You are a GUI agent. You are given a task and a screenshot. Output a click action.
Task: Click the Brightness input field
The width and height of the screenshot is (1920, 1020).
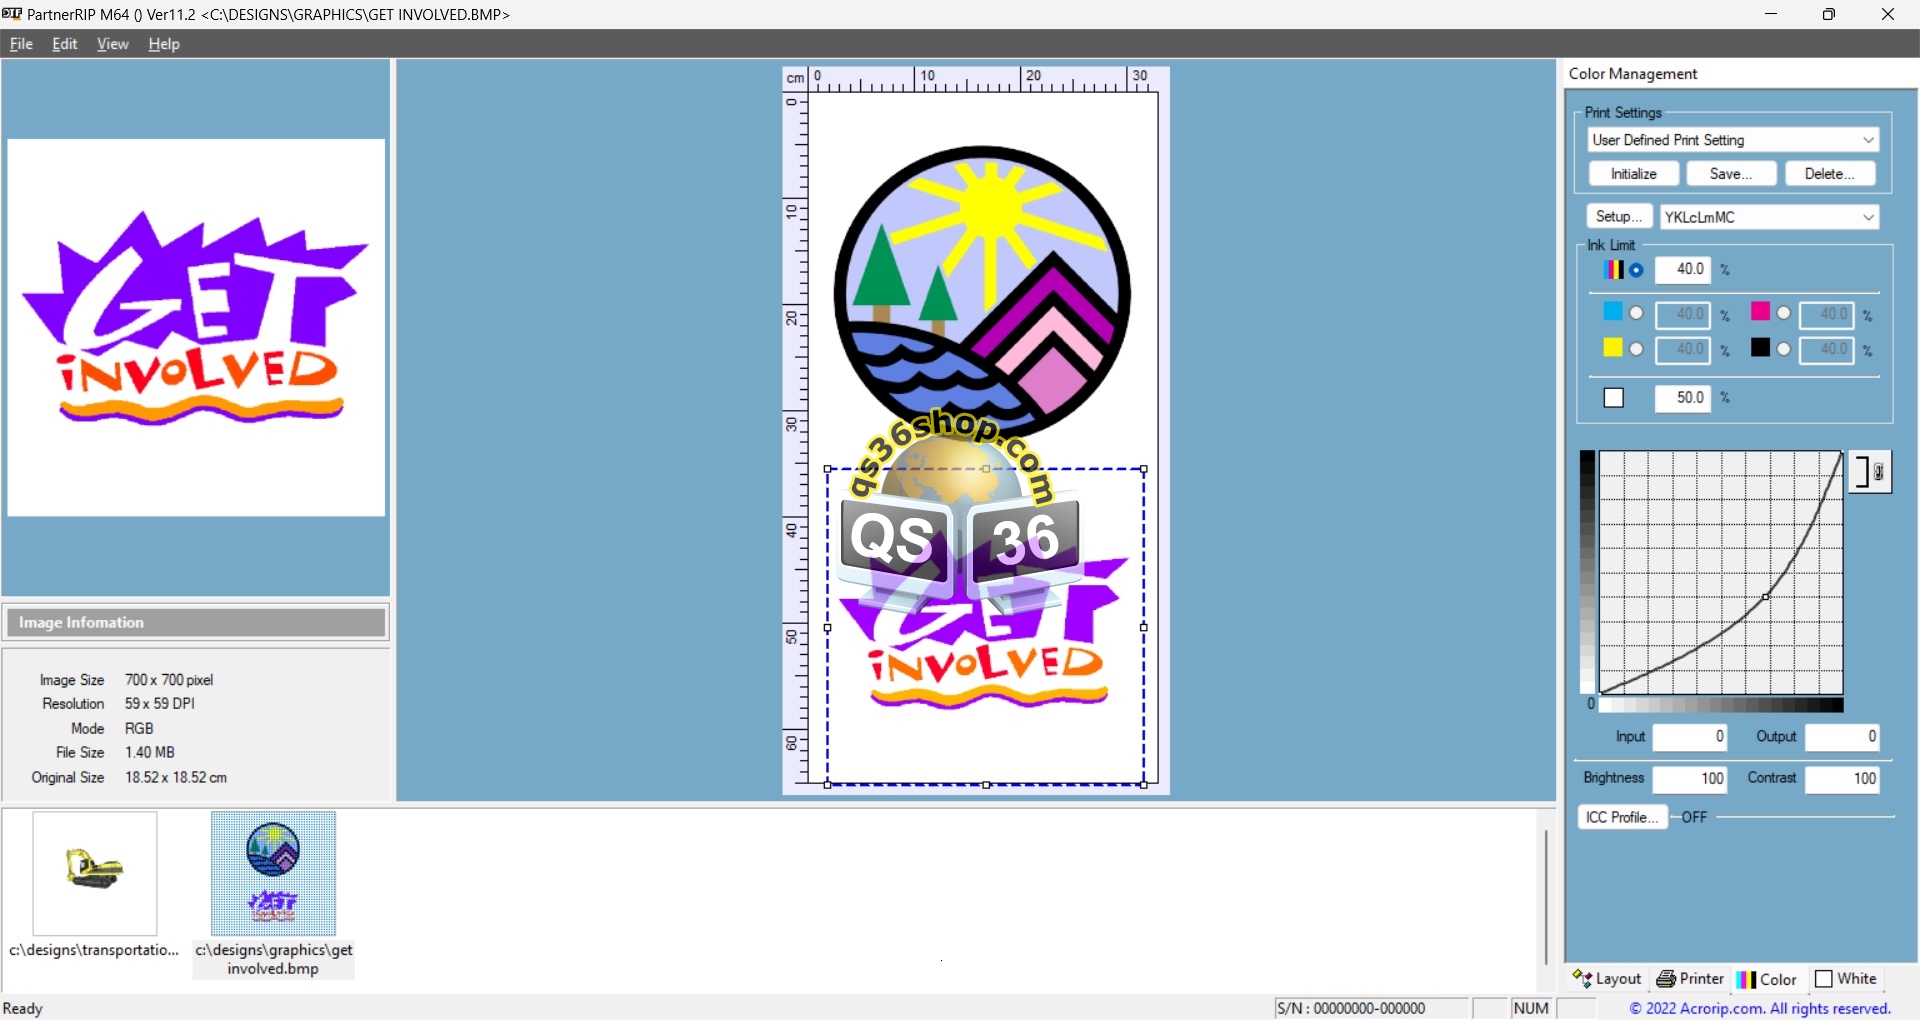pos(1689,779)
